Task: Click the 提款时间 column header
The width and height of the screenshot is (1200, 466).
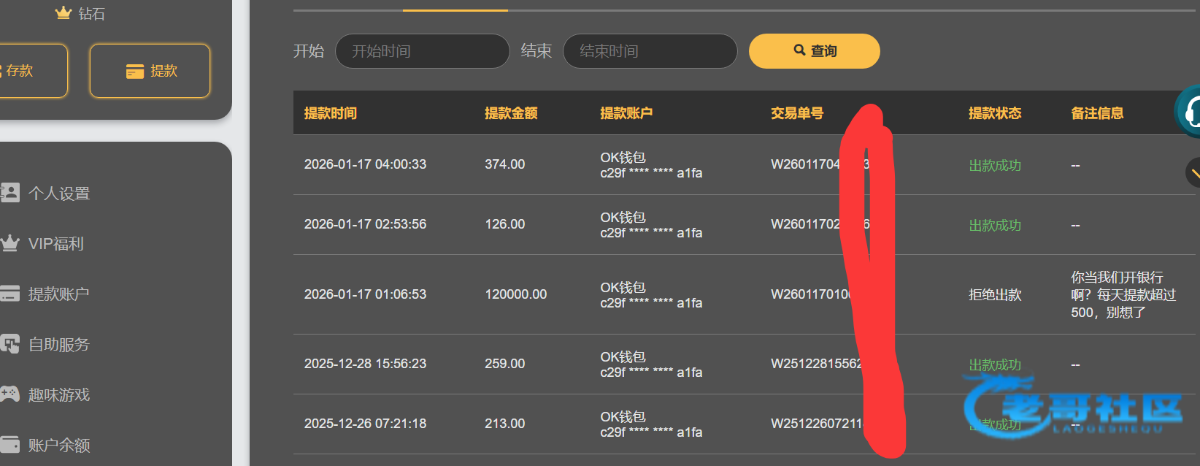Action: pos(330,113)
